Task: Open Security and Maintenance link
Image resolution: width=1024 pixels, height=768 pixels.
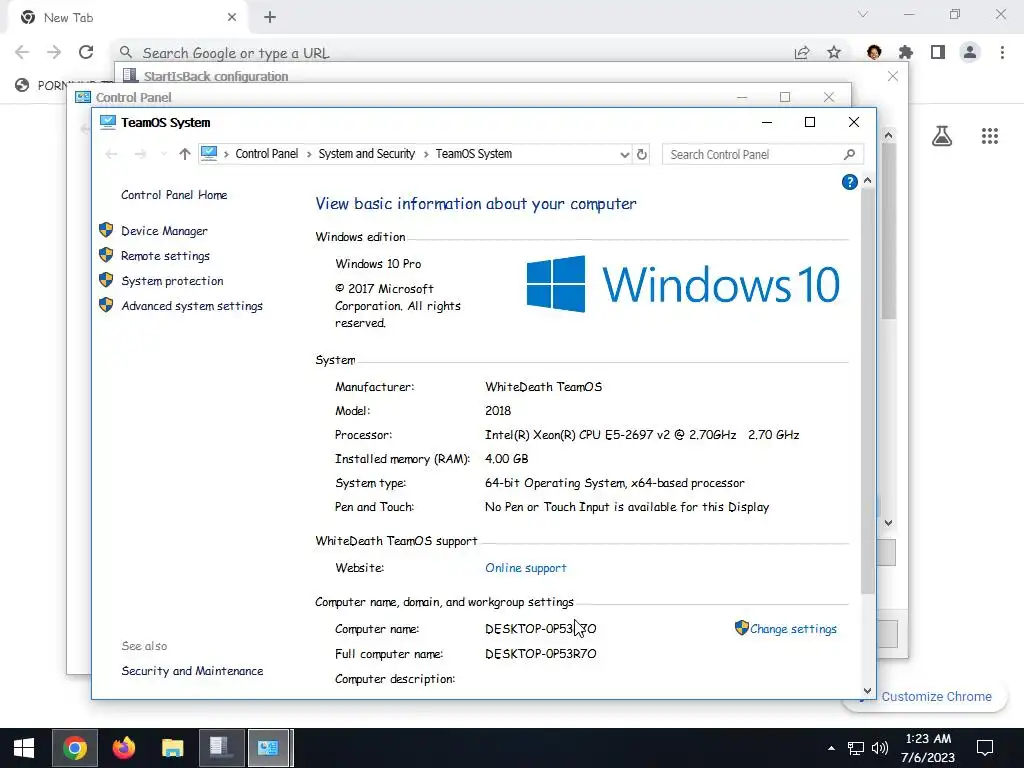Action: [x=192, y=671]
